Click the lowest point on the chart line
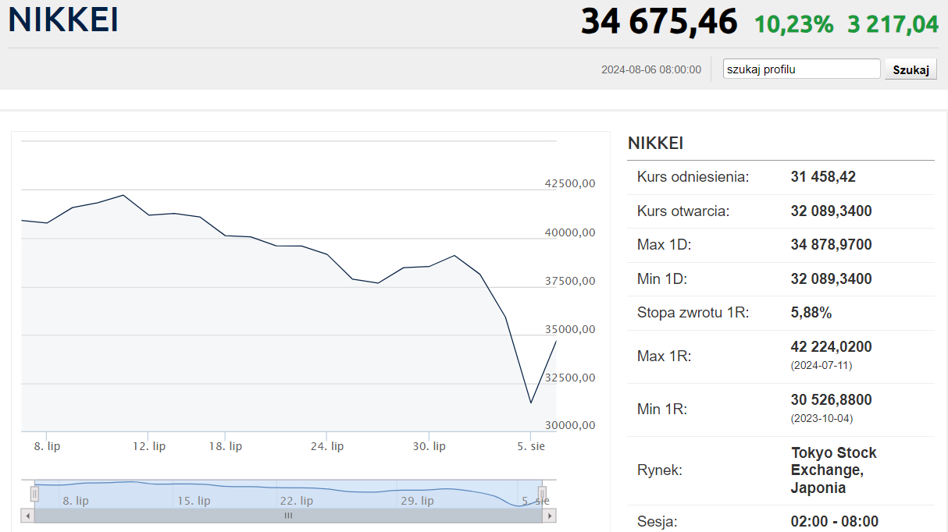 point(531,403)
